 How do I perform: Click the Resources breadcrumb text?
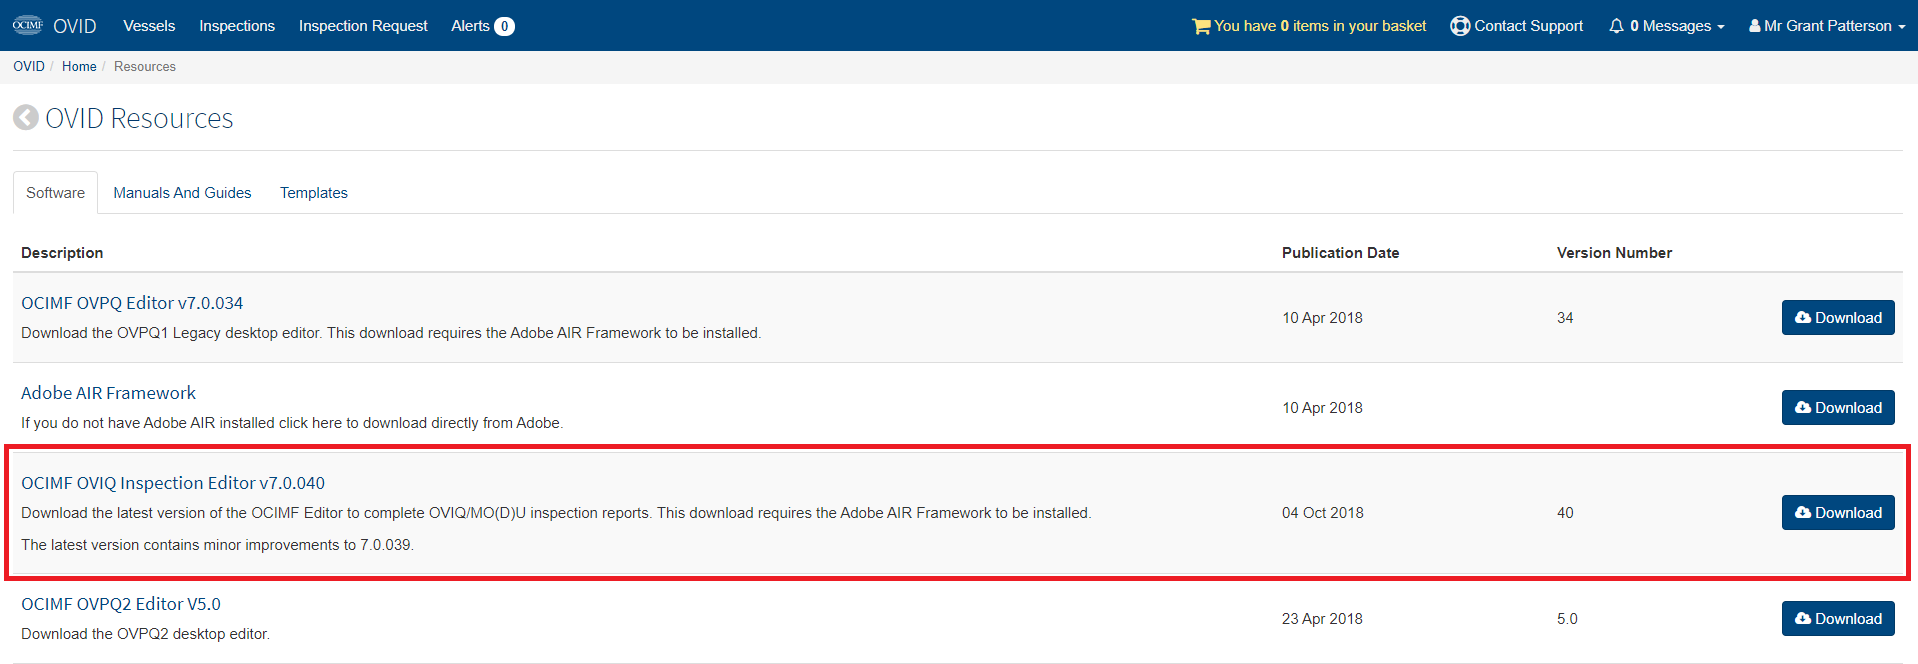[x=145, y=66]
